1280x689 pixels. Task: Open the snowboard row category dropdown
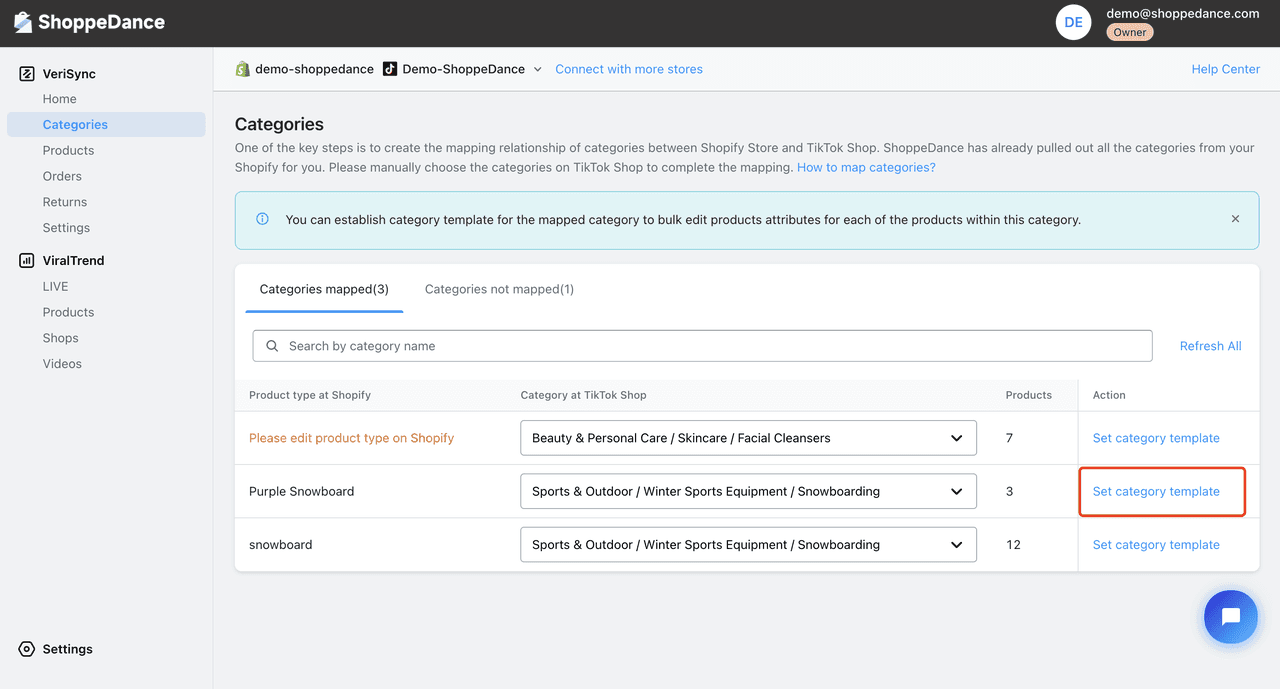click(748, 545)
